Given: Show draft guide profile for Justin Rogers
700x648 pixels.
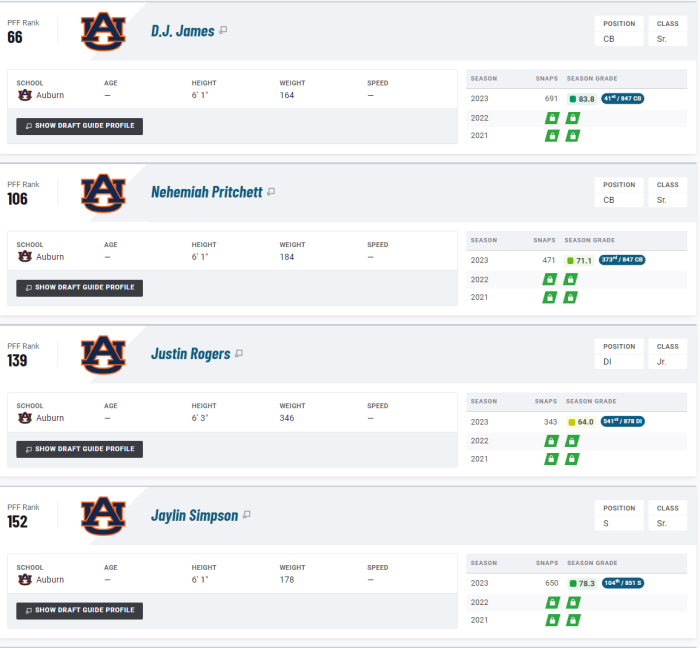Looking at the screenshot, I should coord(79,449).
